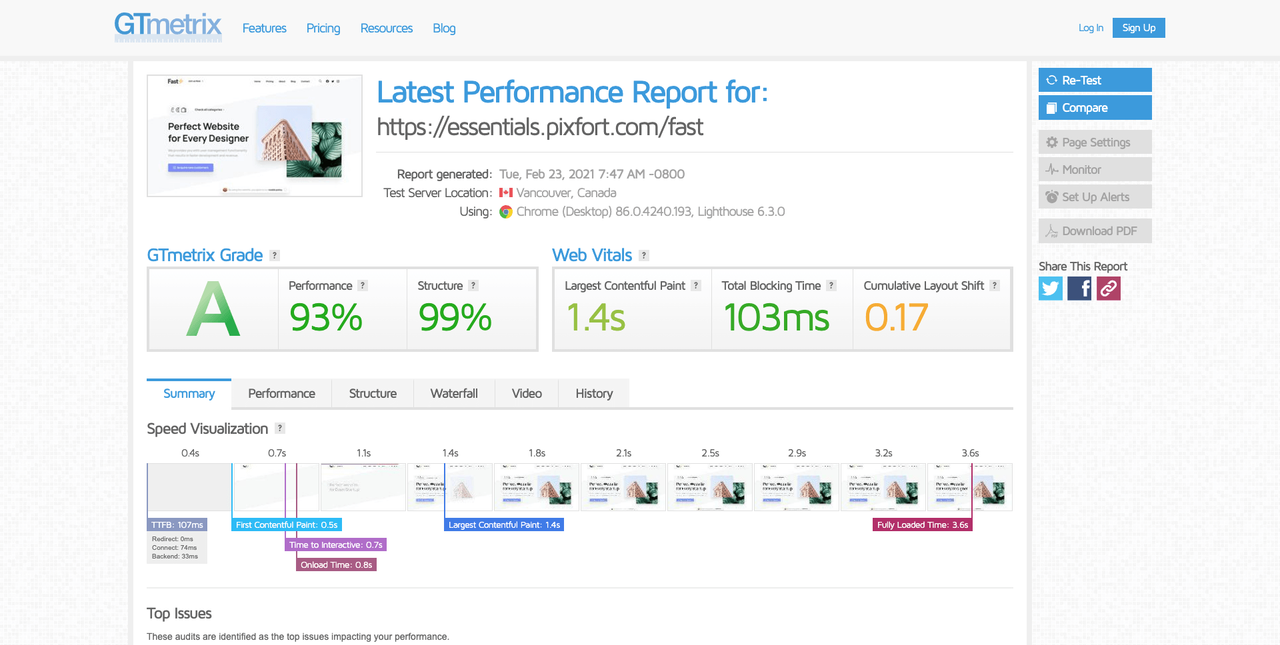Click help icon for Cumulative Layout Shift
This screenshot has width=1280, height=645.
[994, 286]
